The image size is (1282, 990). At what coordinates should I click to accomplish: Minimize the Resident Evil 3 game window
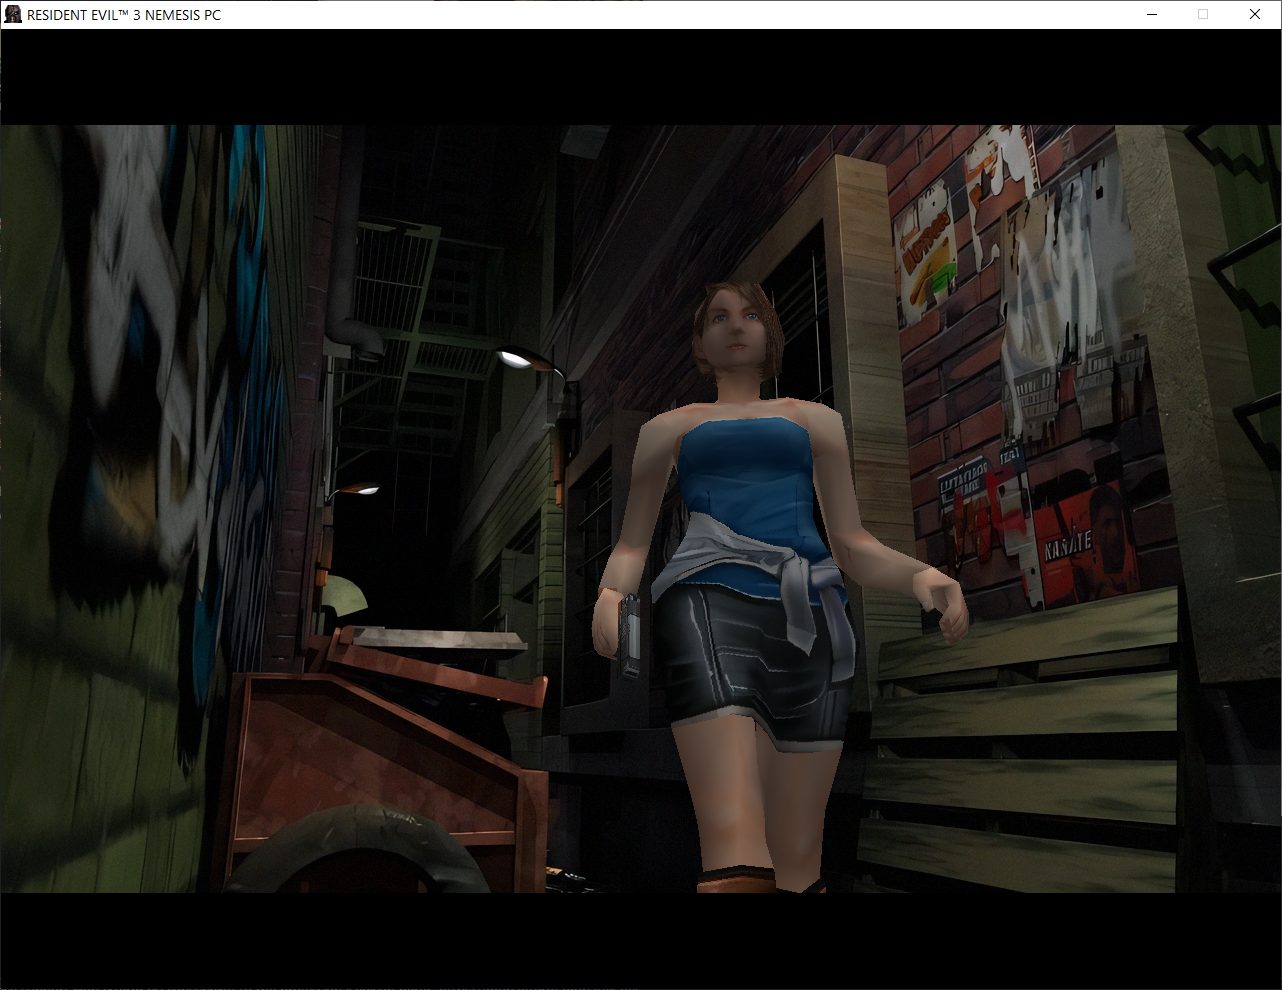(x=1151, y=14)
